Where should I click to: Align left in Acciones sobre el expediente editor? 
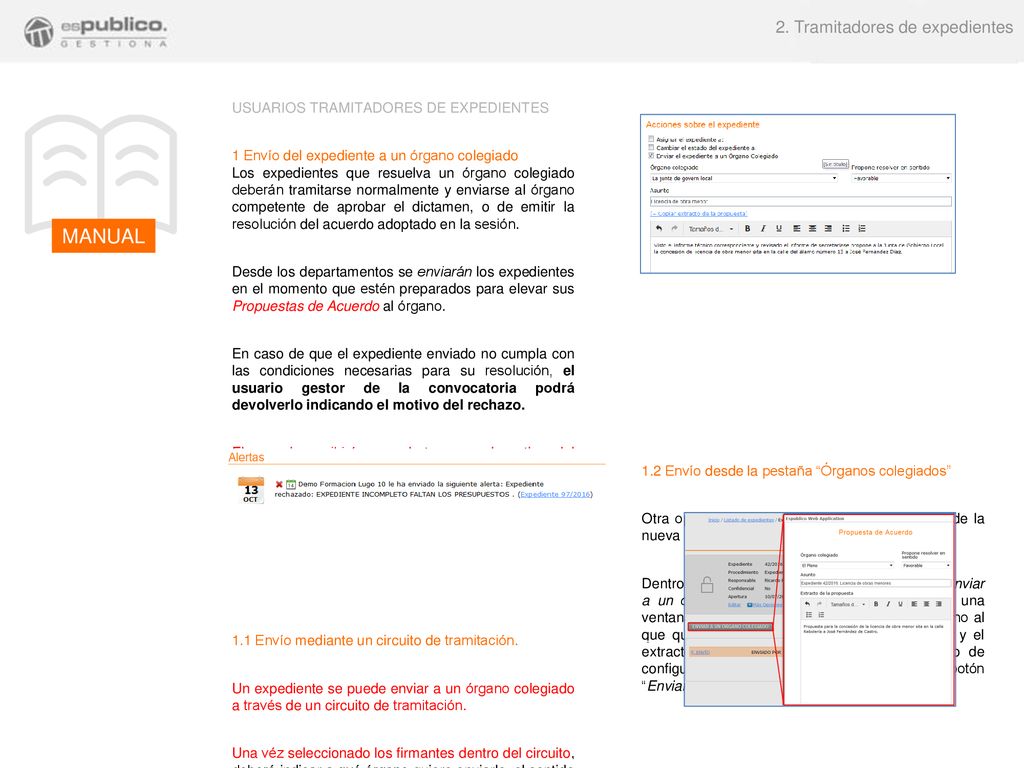797,229
